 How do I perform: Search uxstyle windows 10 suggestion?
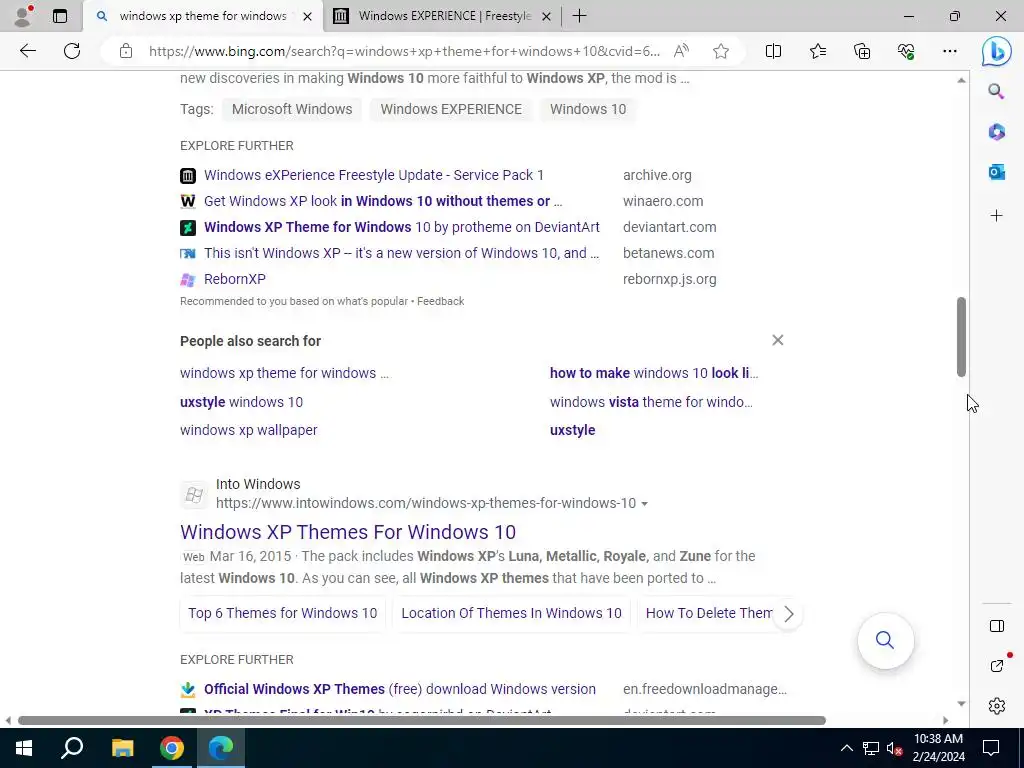pos(242,402)
